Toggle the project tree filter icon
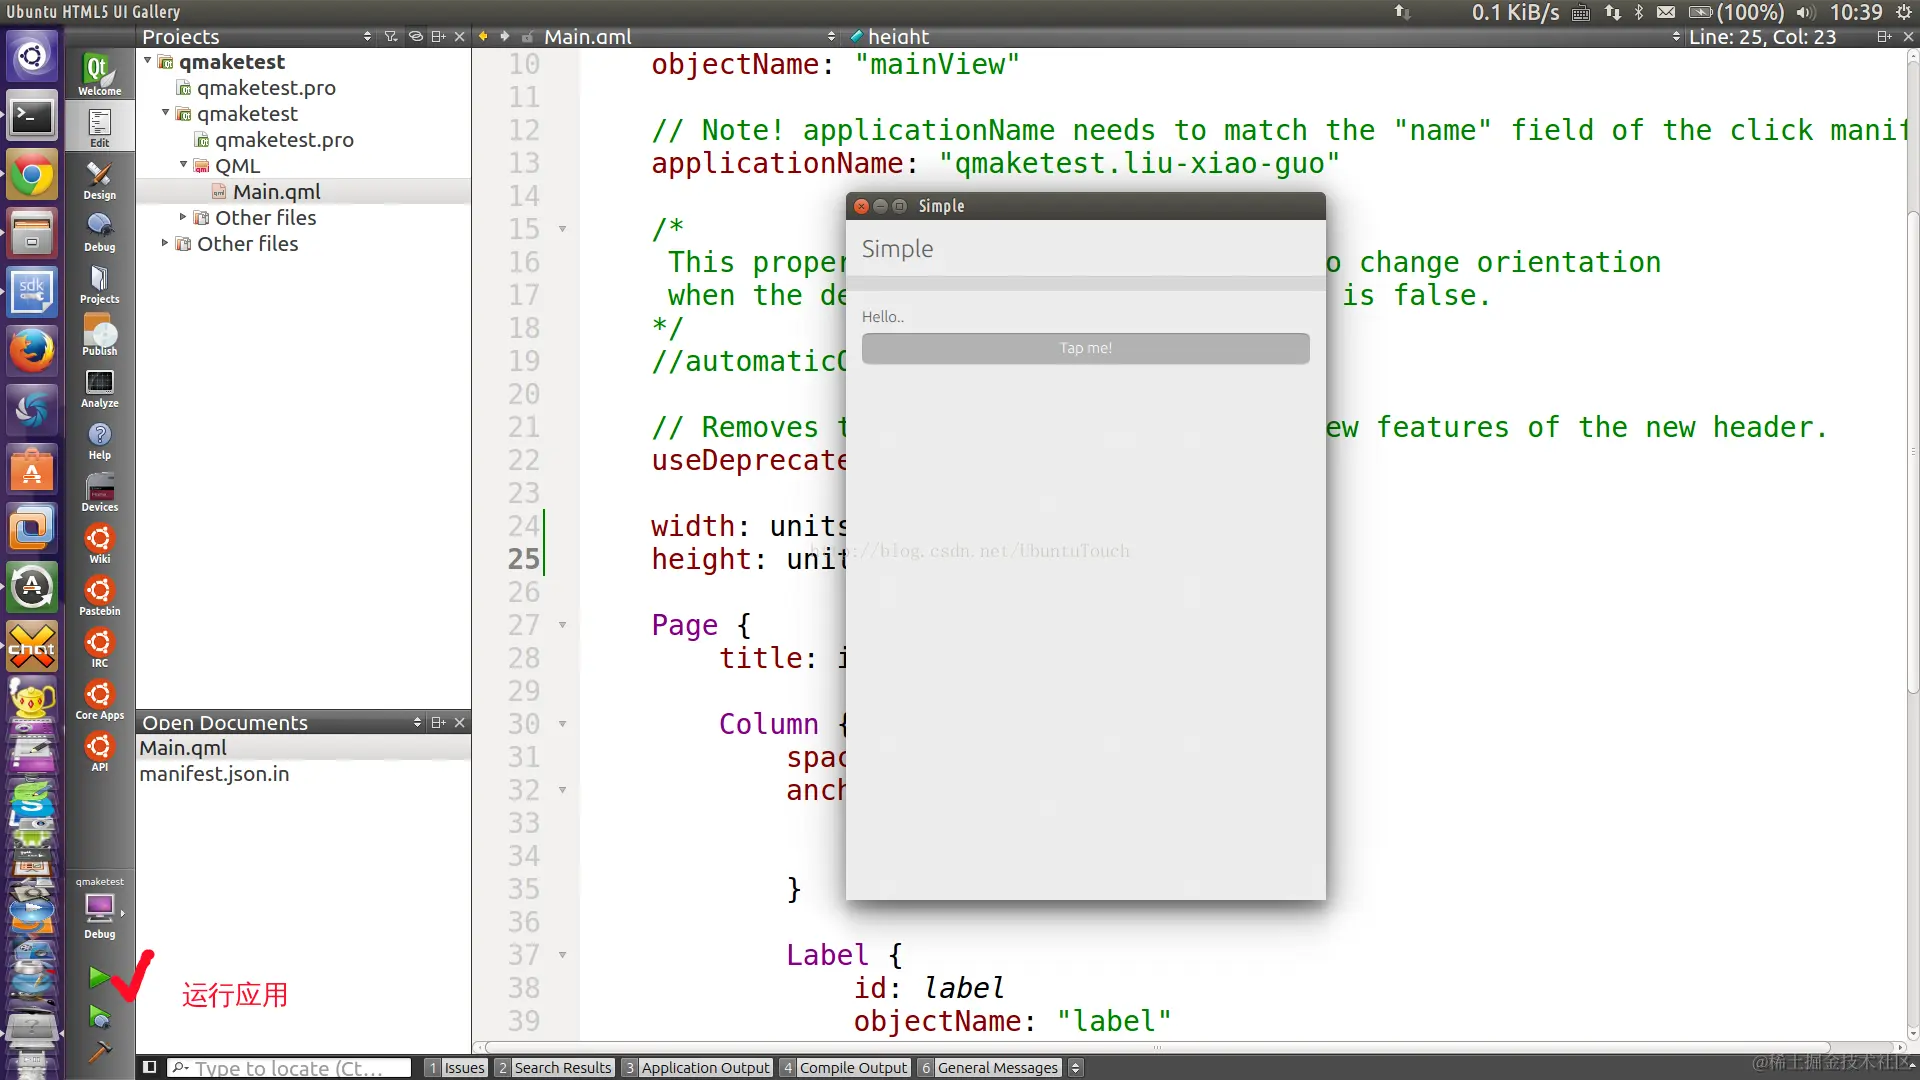Screen dimensions: 1920x1080 [x=391, y=36]
